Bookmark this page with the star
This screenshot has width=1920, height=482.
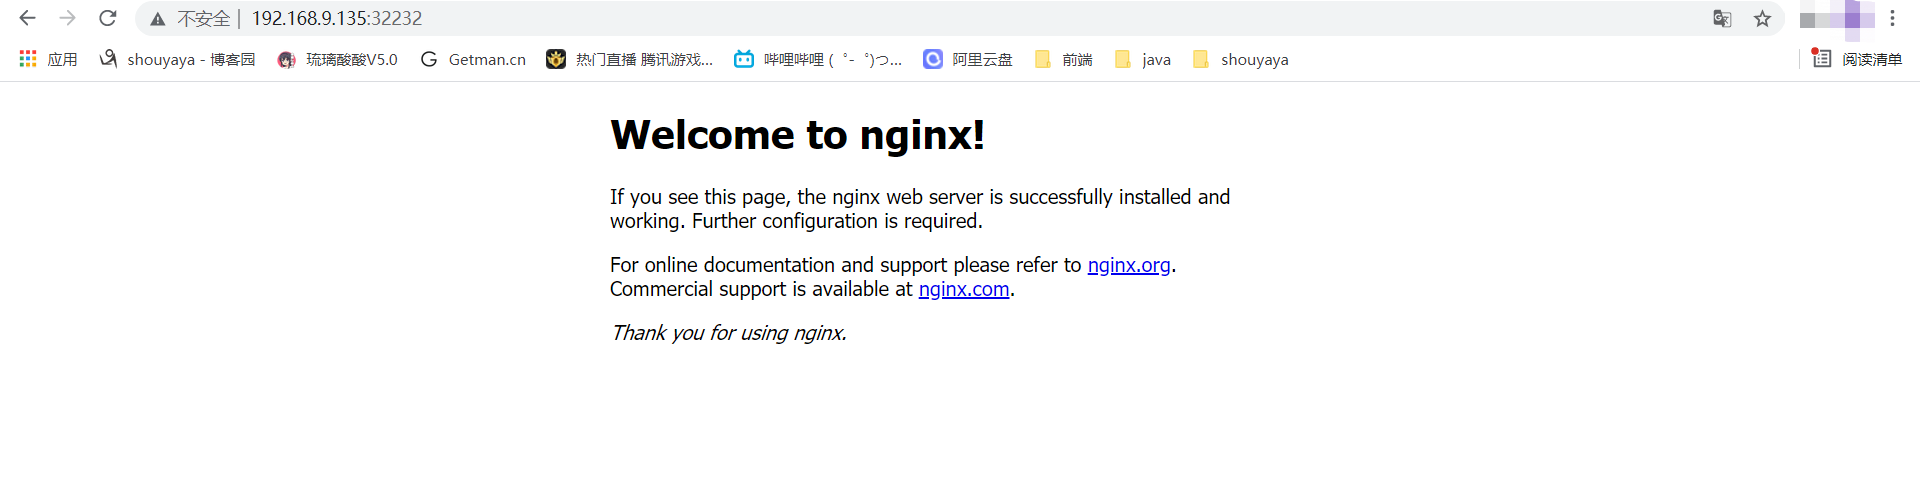coord(1762,18)
